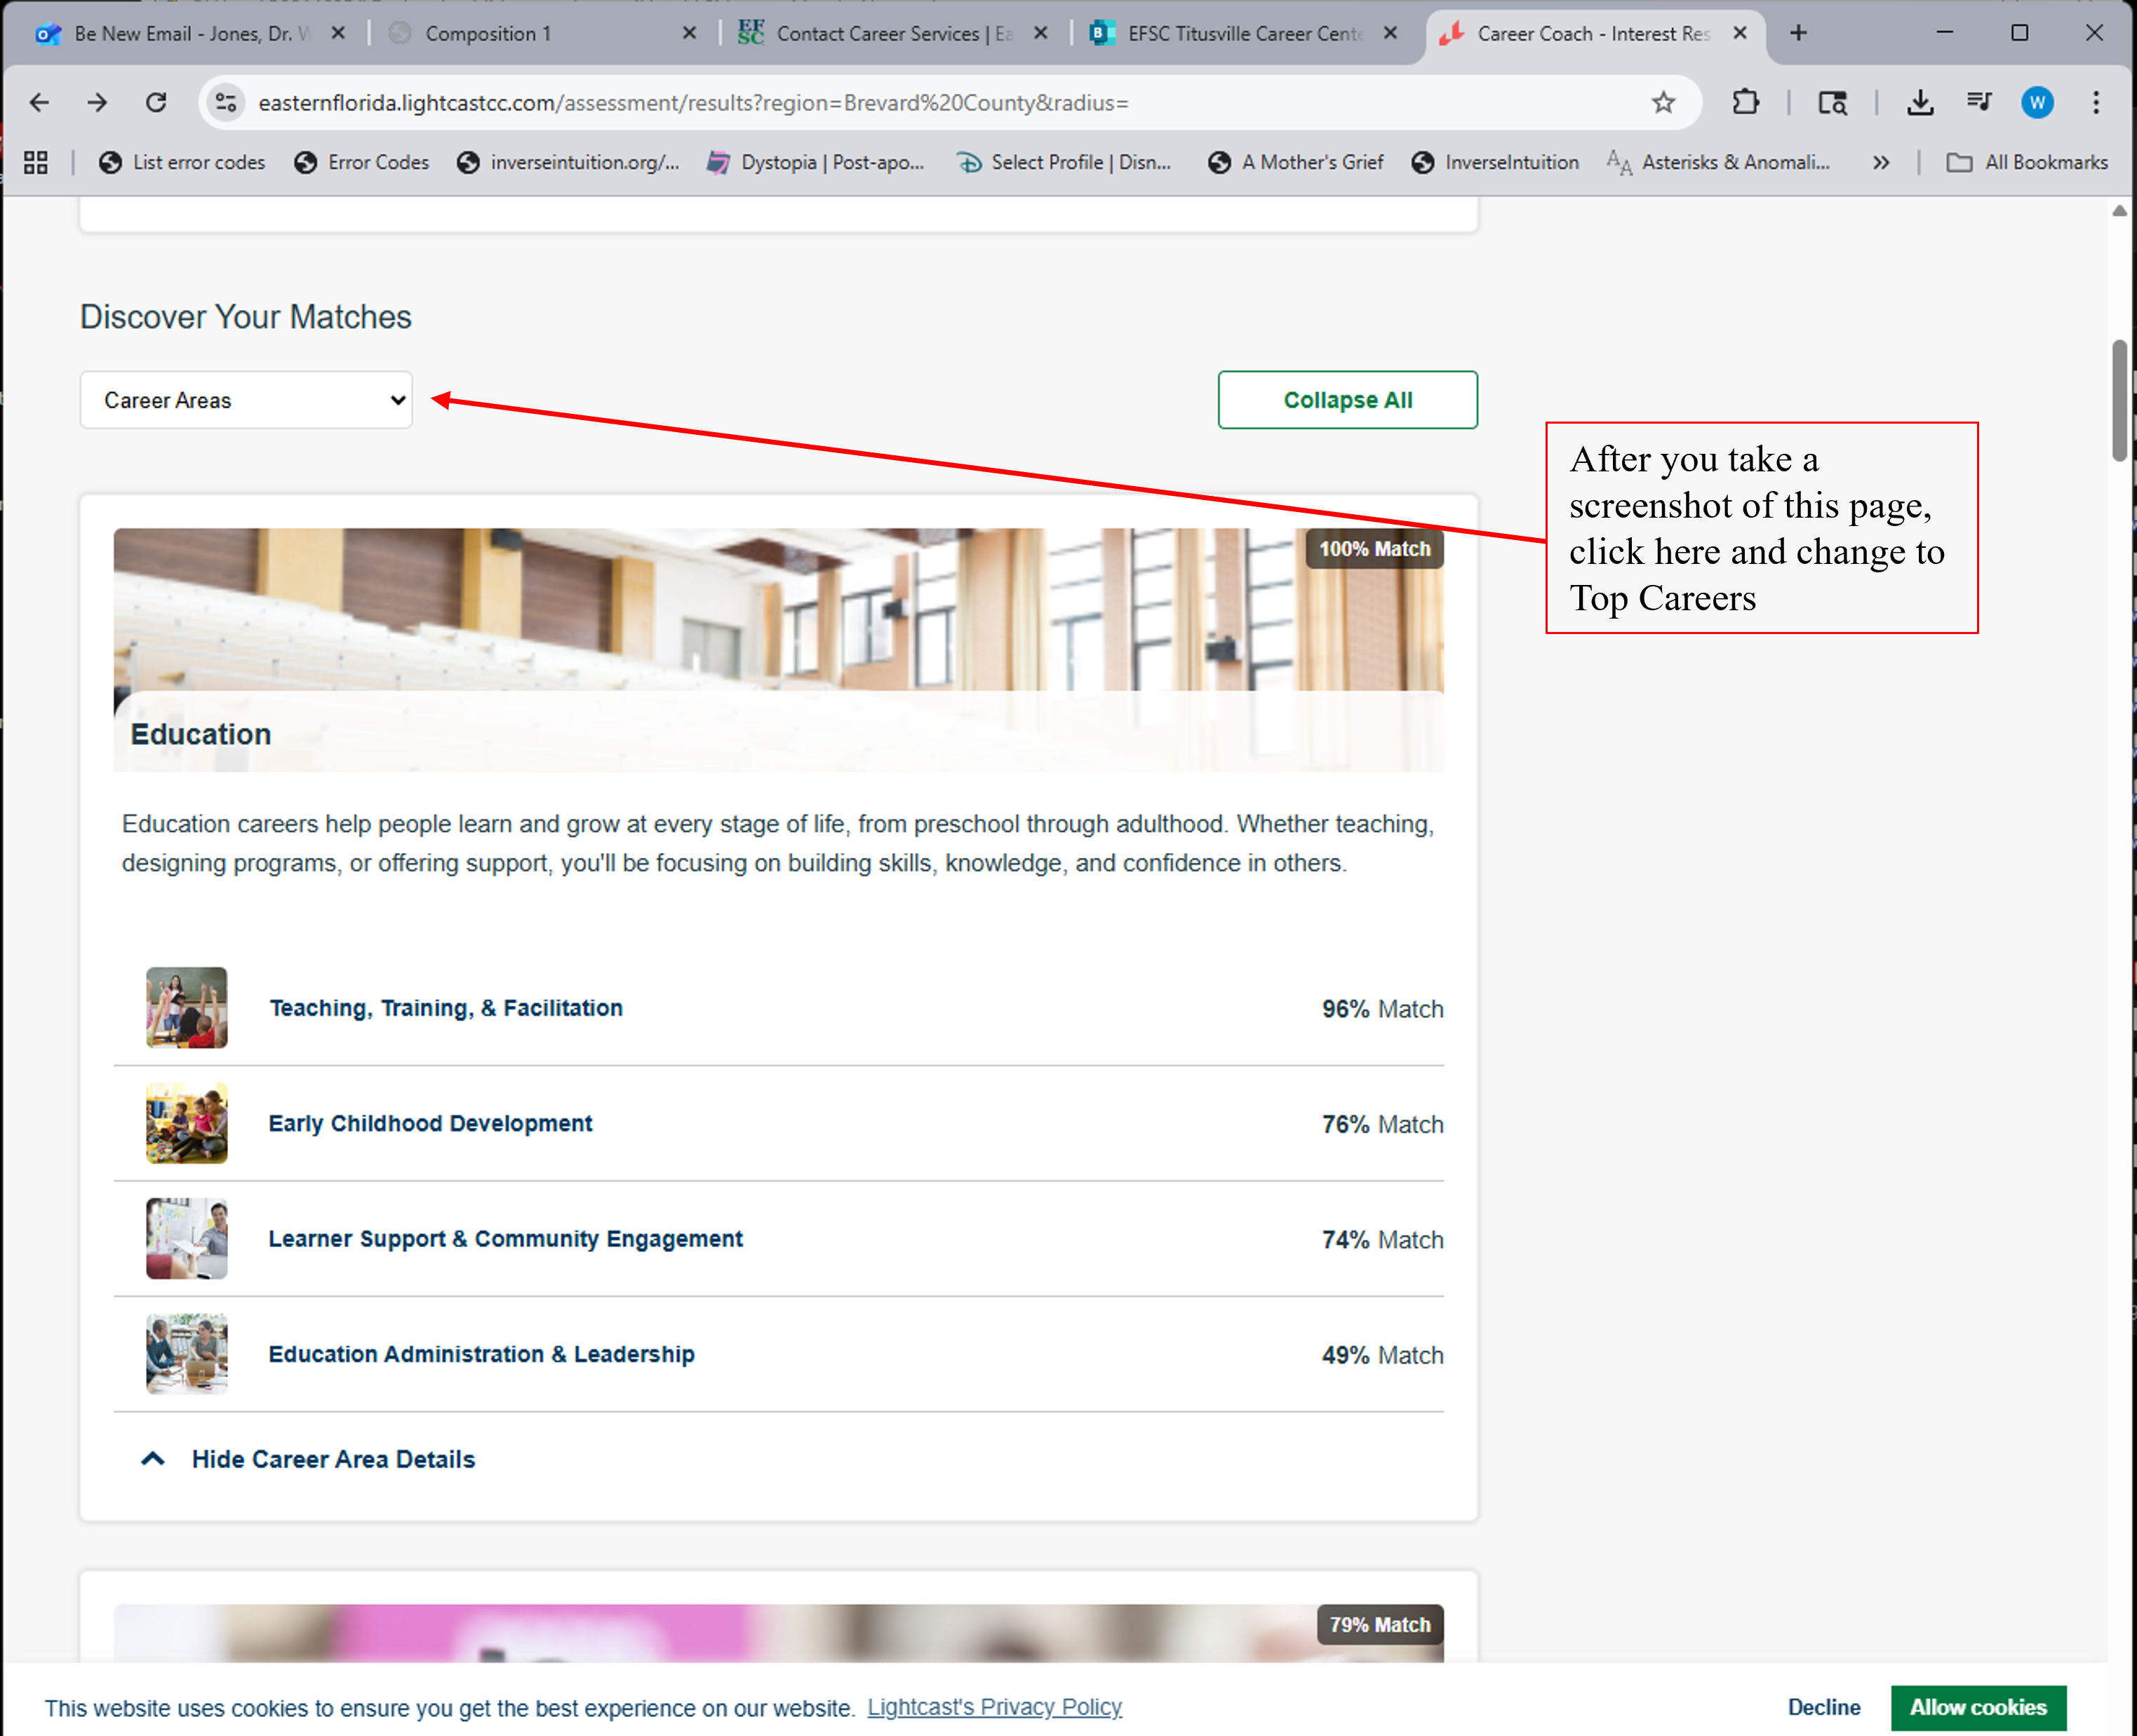This screenshot has height=1736, width=2137.
Task: Open the extensions puzzle icon
Action: [1745, 102]
